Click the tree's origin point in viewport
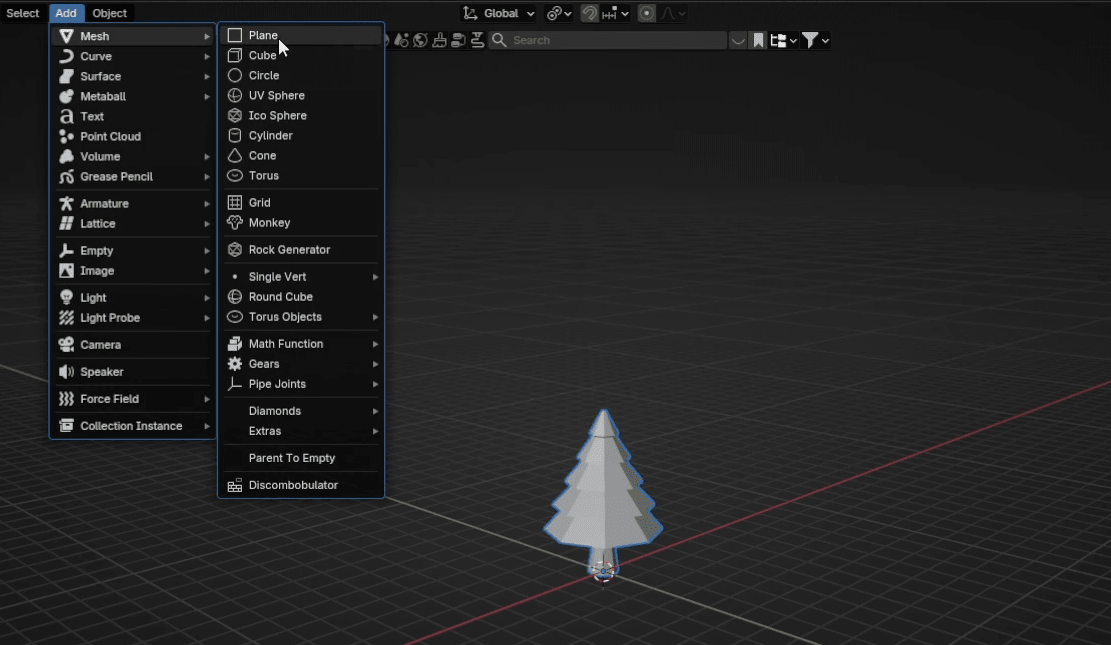This screenshot has height=645, width=1111. coord(602,571)
